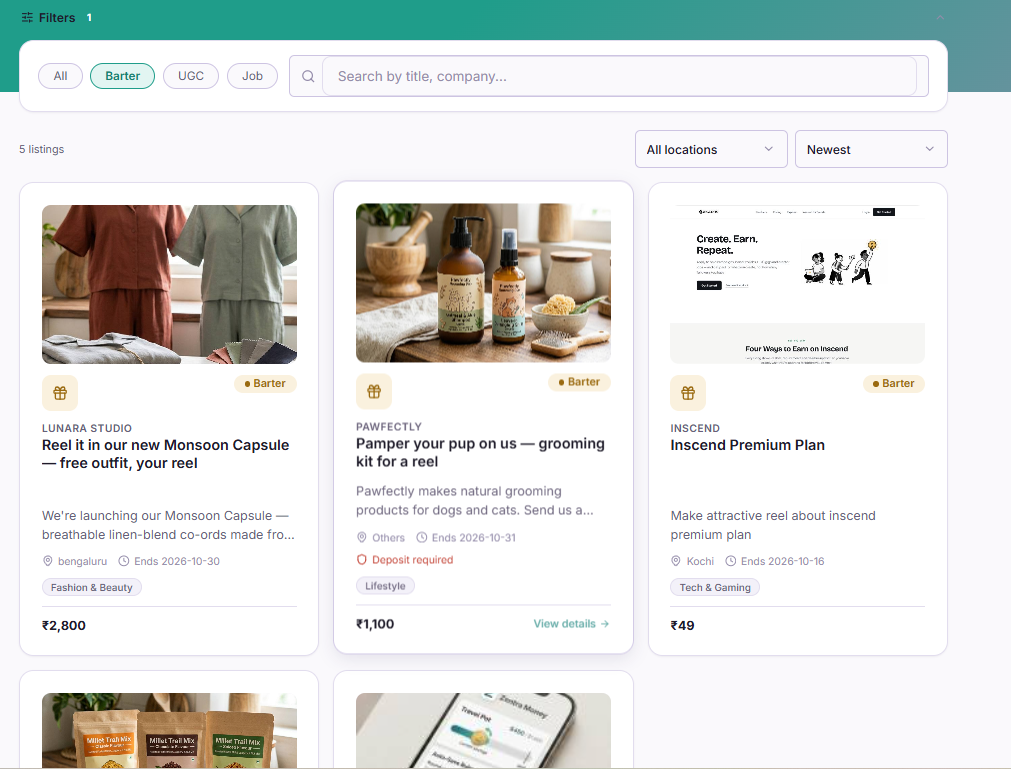Click the Filters sliders icon
Image resolution: width=1011 pixels, height=769 pixels.
(27, 17)
